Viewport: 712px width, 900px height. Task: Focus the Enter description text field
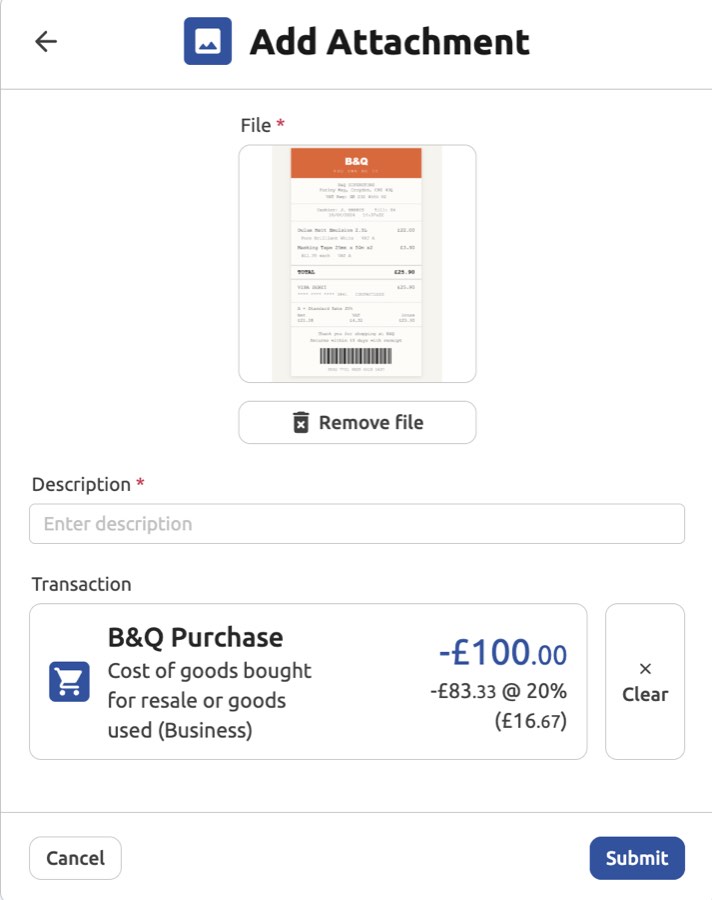tap(357, 524)
